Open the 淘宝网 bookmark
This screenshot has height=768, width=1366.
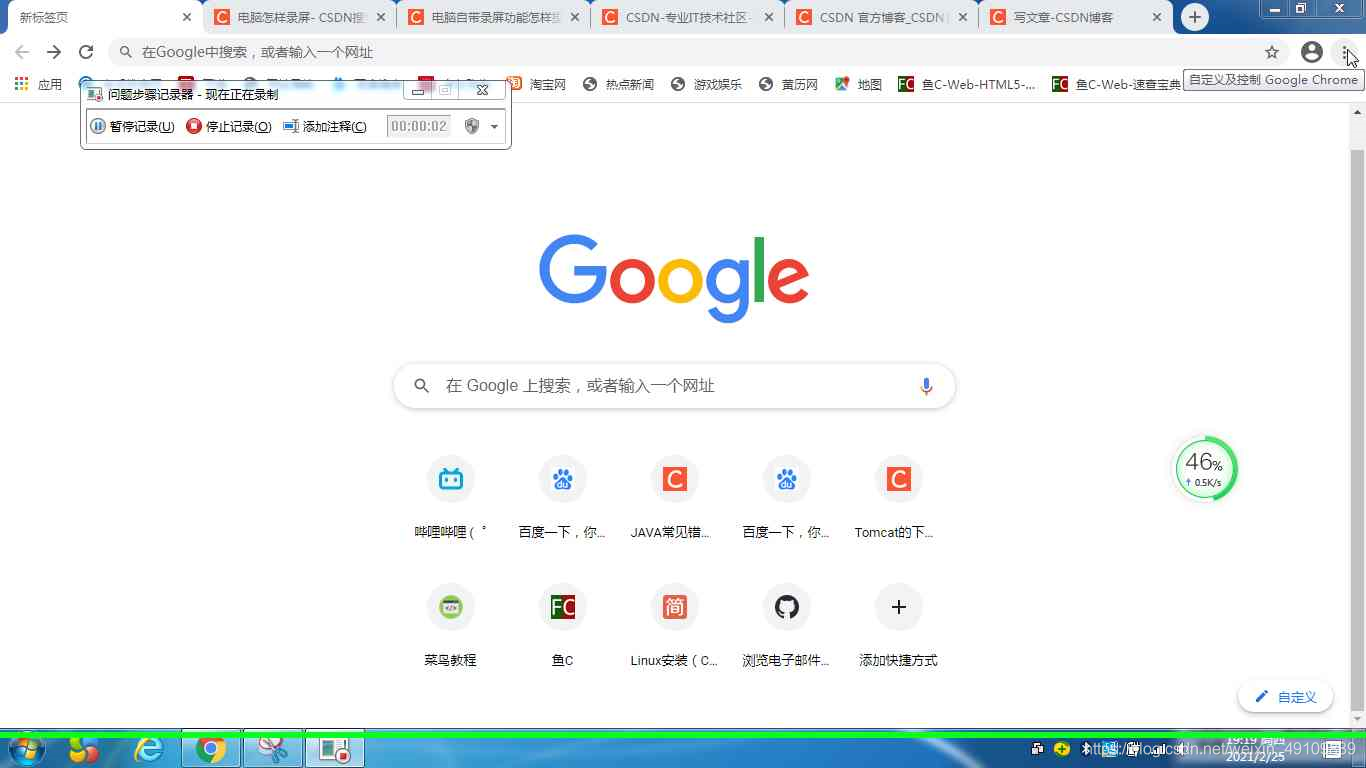coord(537,84)
